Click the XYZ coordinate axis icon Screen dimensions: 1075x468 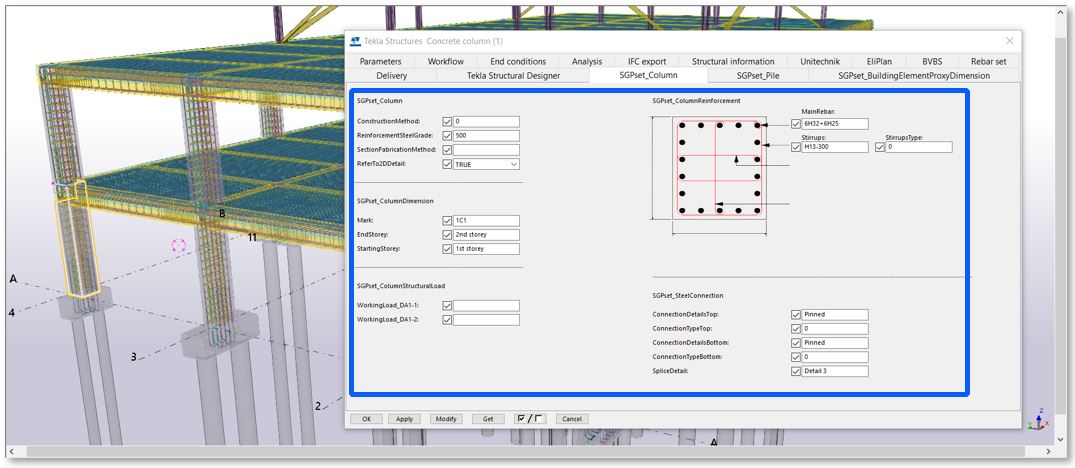[1041, 416]
